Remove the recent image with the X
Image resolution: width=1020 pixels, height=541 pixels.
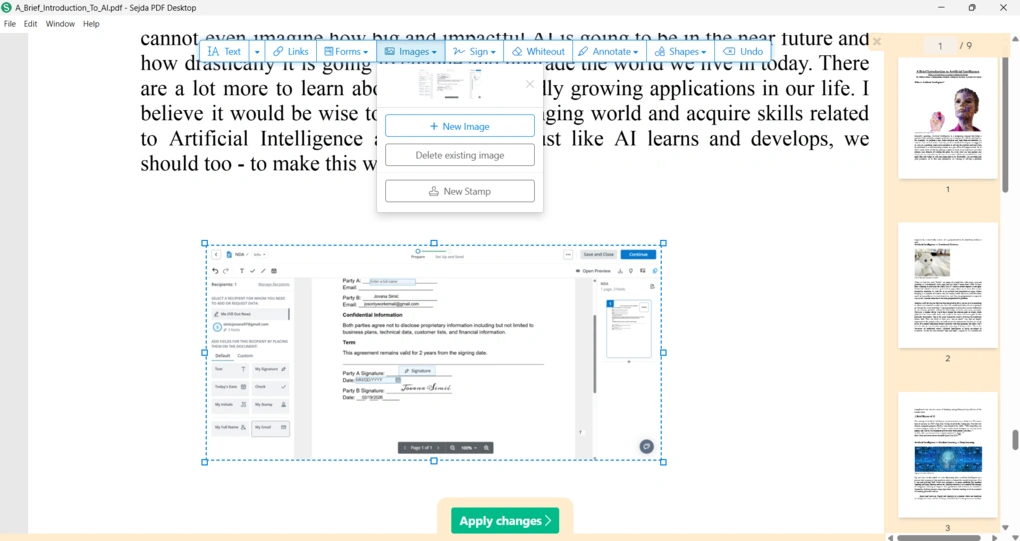pyautogui.click(x=530, y=84)
